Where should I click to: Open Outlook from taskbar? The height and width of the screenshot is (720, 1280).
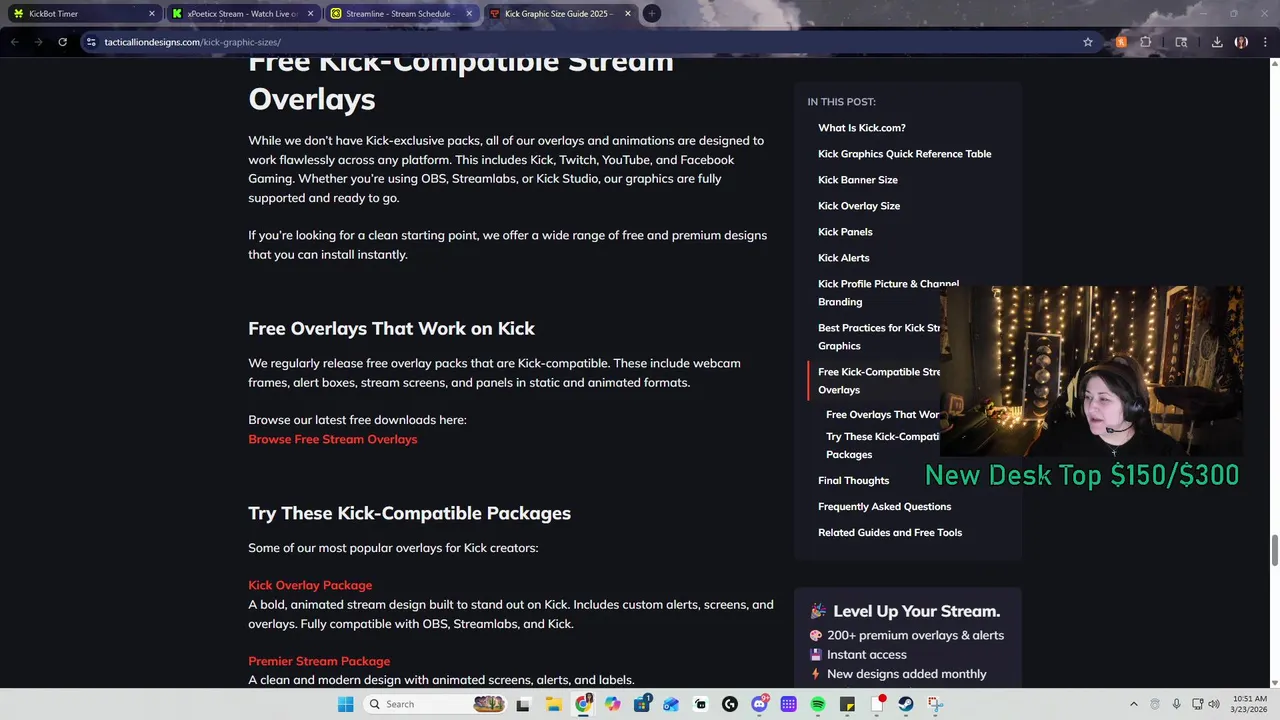pos(671,704)
